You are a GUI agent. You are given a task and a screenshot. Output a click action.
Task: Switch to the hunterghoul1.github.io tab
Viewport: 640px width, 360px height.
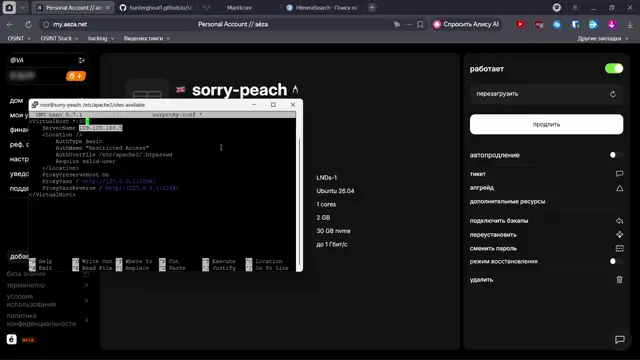click(157, 8)
